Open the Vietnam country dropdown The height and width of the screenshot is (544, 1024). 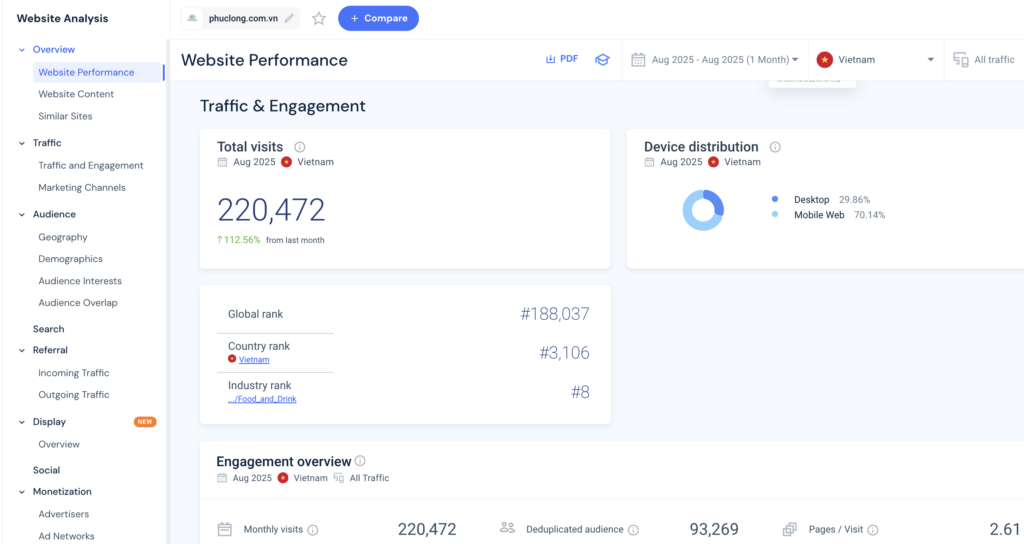875,60
